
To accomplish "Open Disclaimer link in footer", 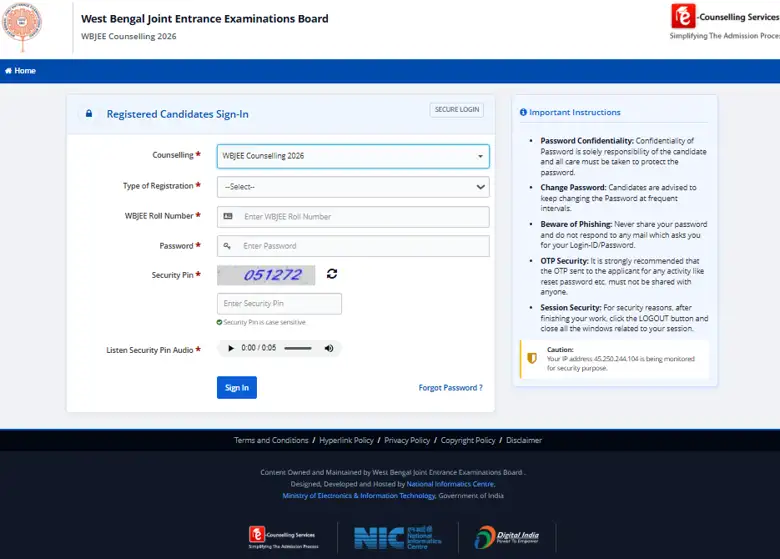I will point(524,440).
